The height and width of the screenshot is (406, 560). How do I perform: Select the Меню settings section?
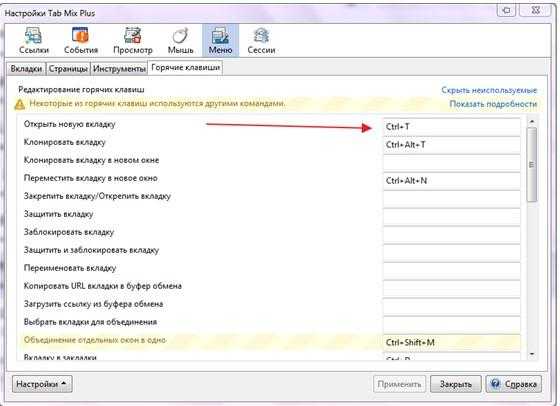[x=220, y=40]
